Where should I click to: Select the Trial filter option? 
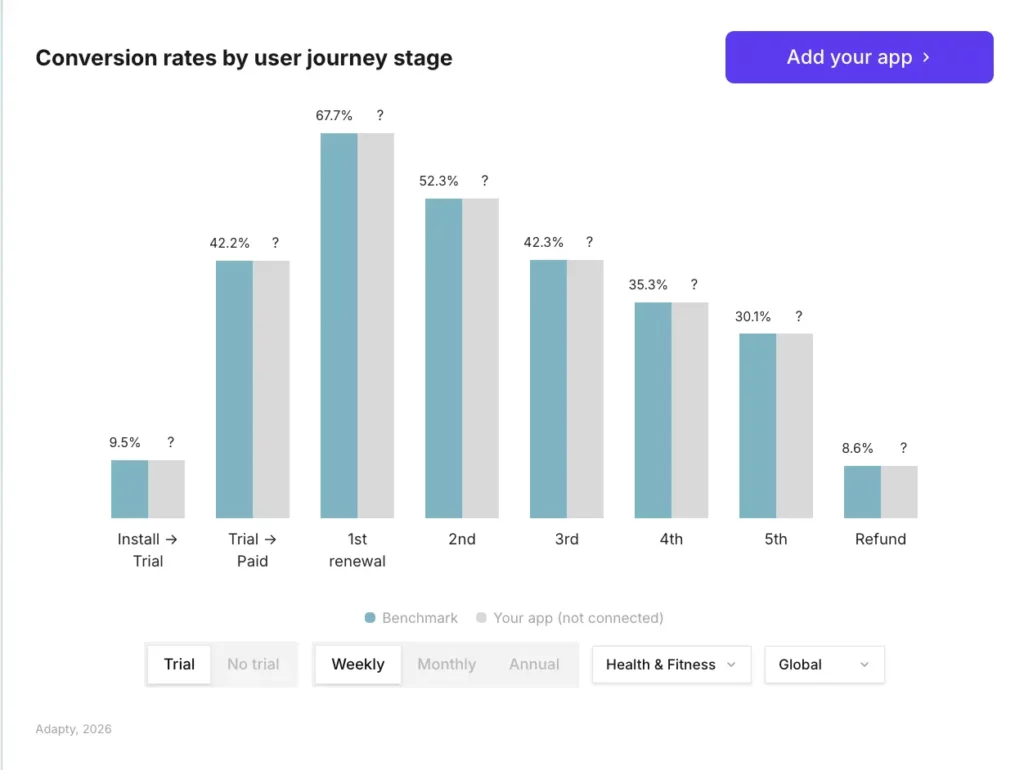coord(179,664)
